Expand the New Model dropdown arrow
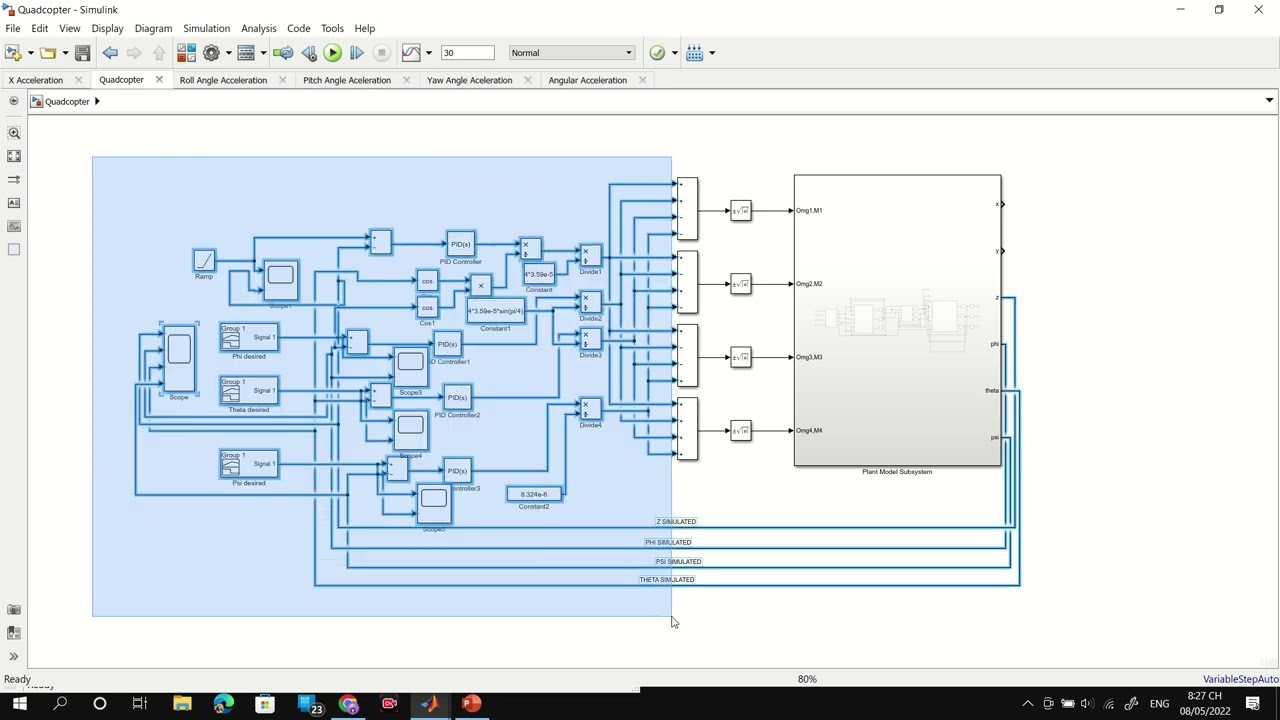Viewport: 1280px width, 720px height. coord(30,53)
